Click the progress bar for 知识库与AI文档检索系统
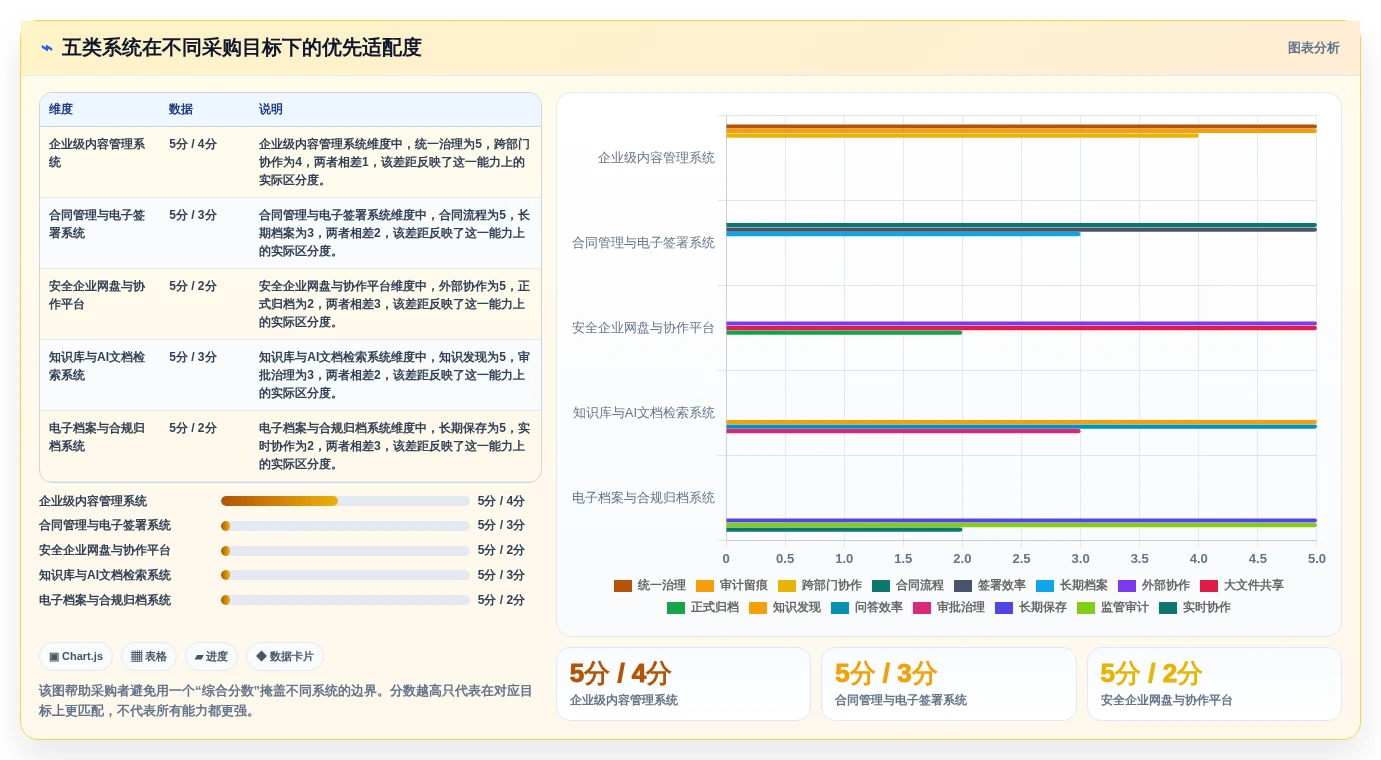1381x760 pixels. (x=345, y=575)
